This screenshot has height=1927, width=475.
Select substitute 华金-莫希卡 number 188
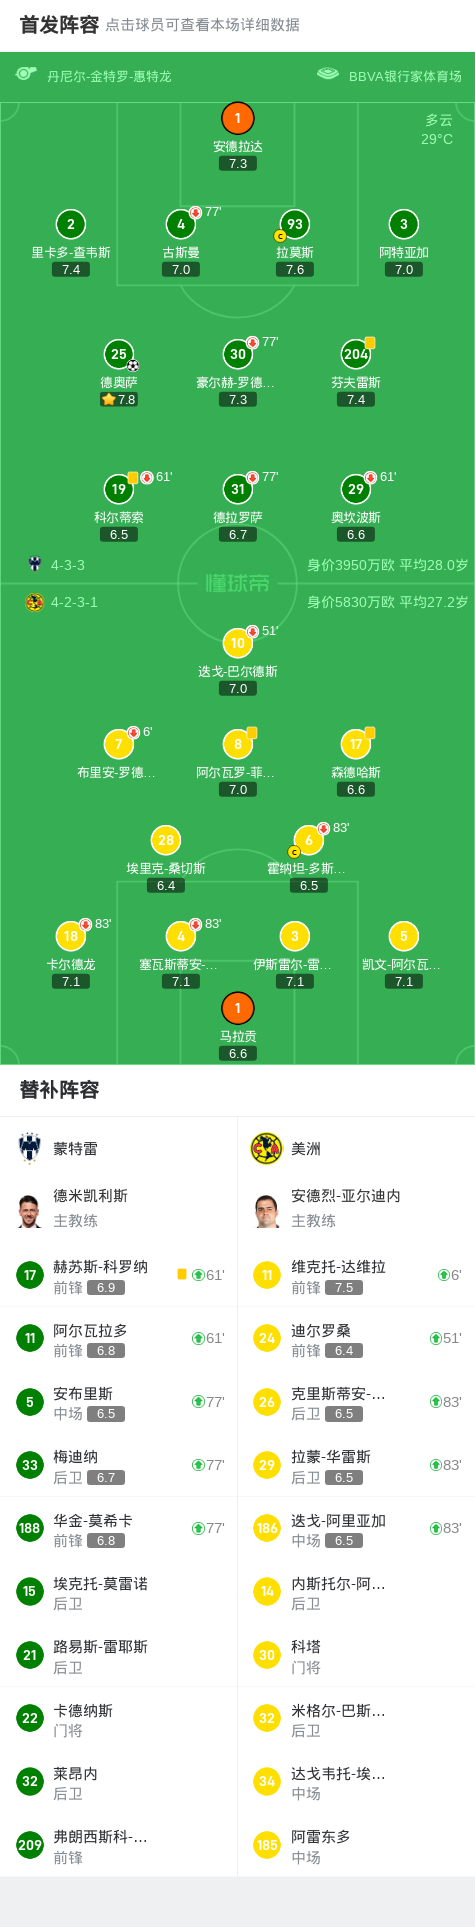click(x=30, y=1528)
